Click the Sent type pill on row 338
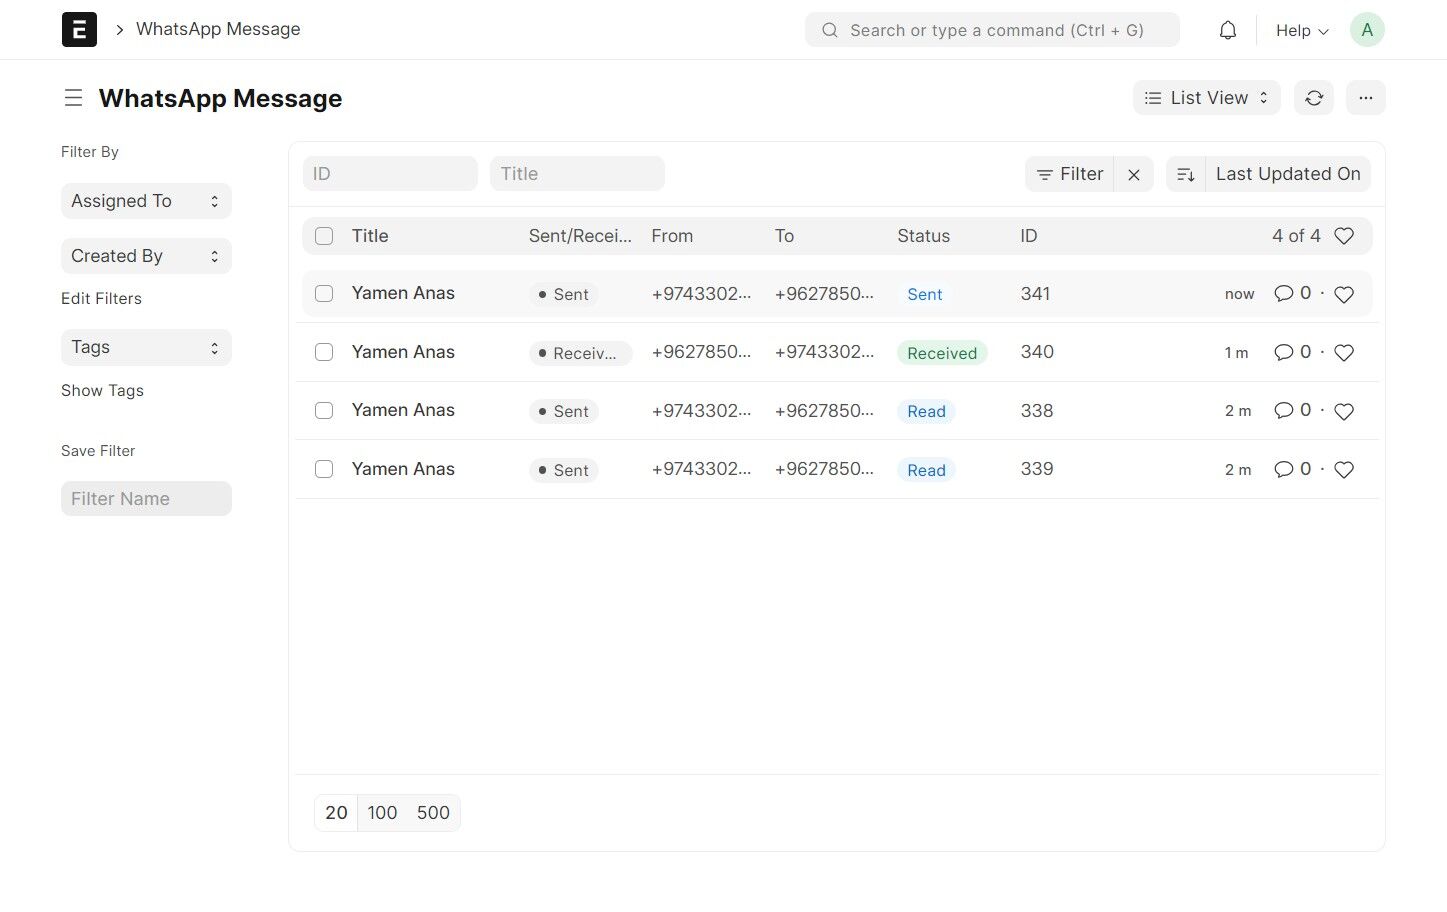Viewport: 1447px width, 912px height. (564, 411)
